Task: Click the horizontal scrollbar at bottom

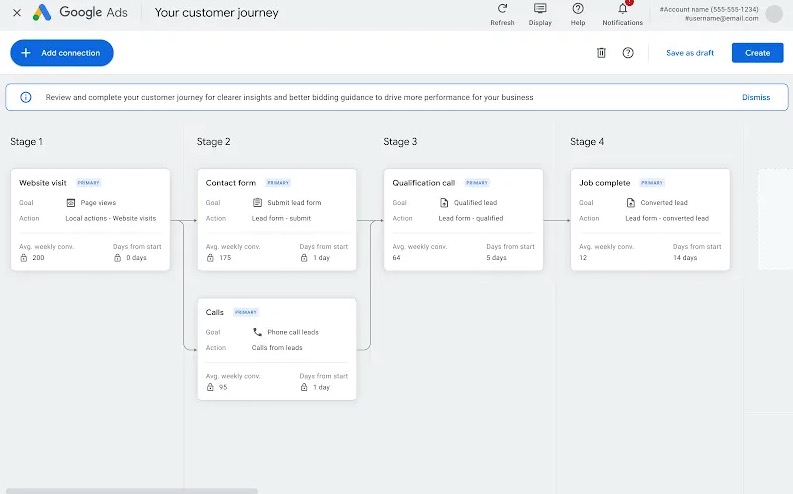Action: pos(131,490)
